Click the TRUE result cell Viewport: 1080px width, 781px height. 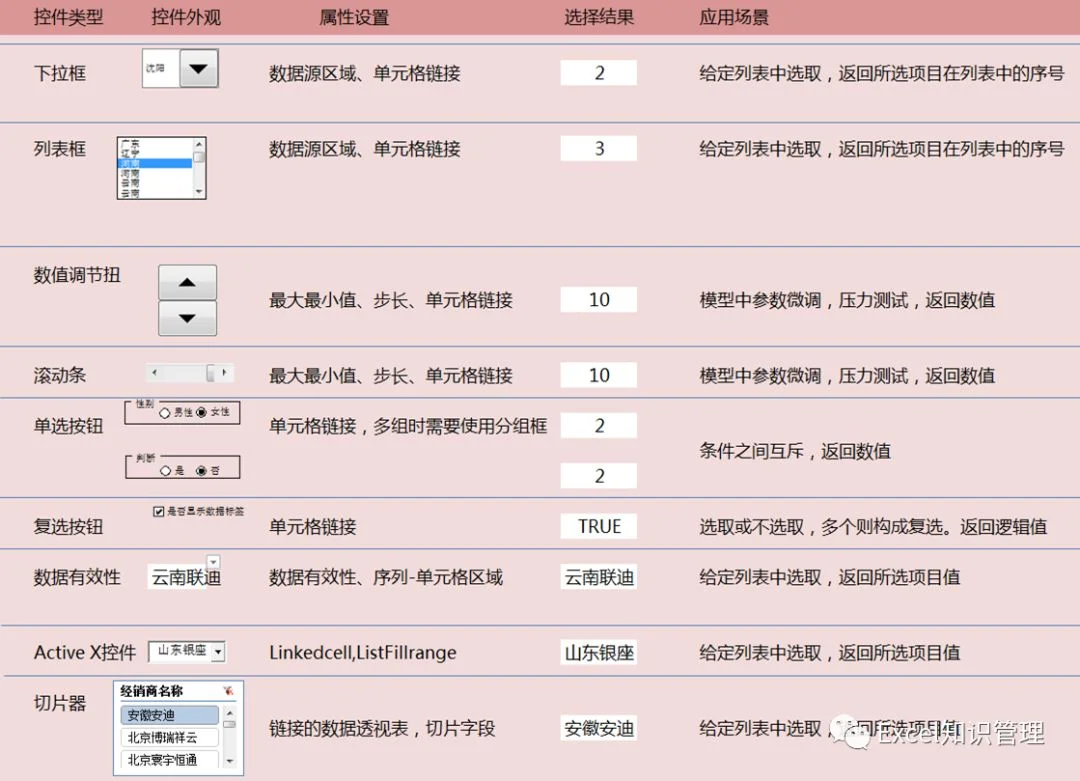(x=599, y=526)
